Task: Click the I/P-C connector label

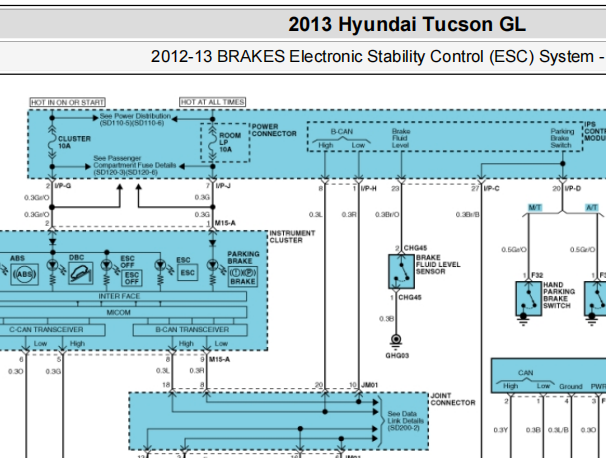Action: coord(492,189)
